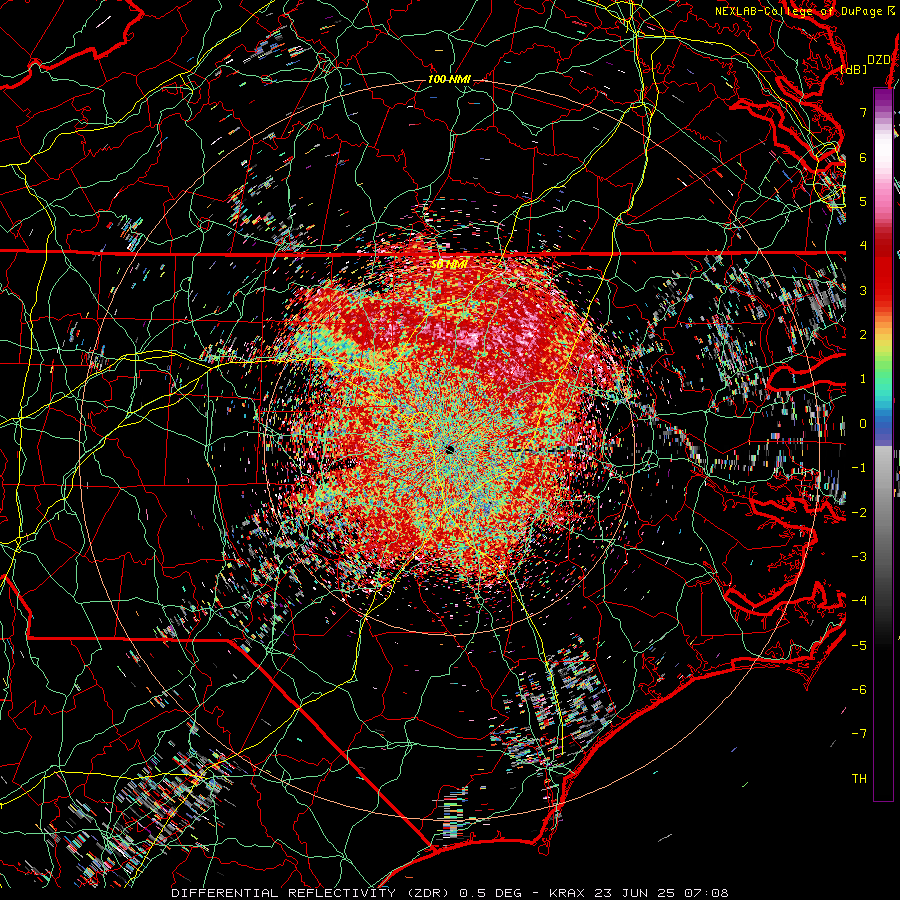Click the 5 value on the color scale
Screen dimensions: 900x900
(x=863, y=201)
